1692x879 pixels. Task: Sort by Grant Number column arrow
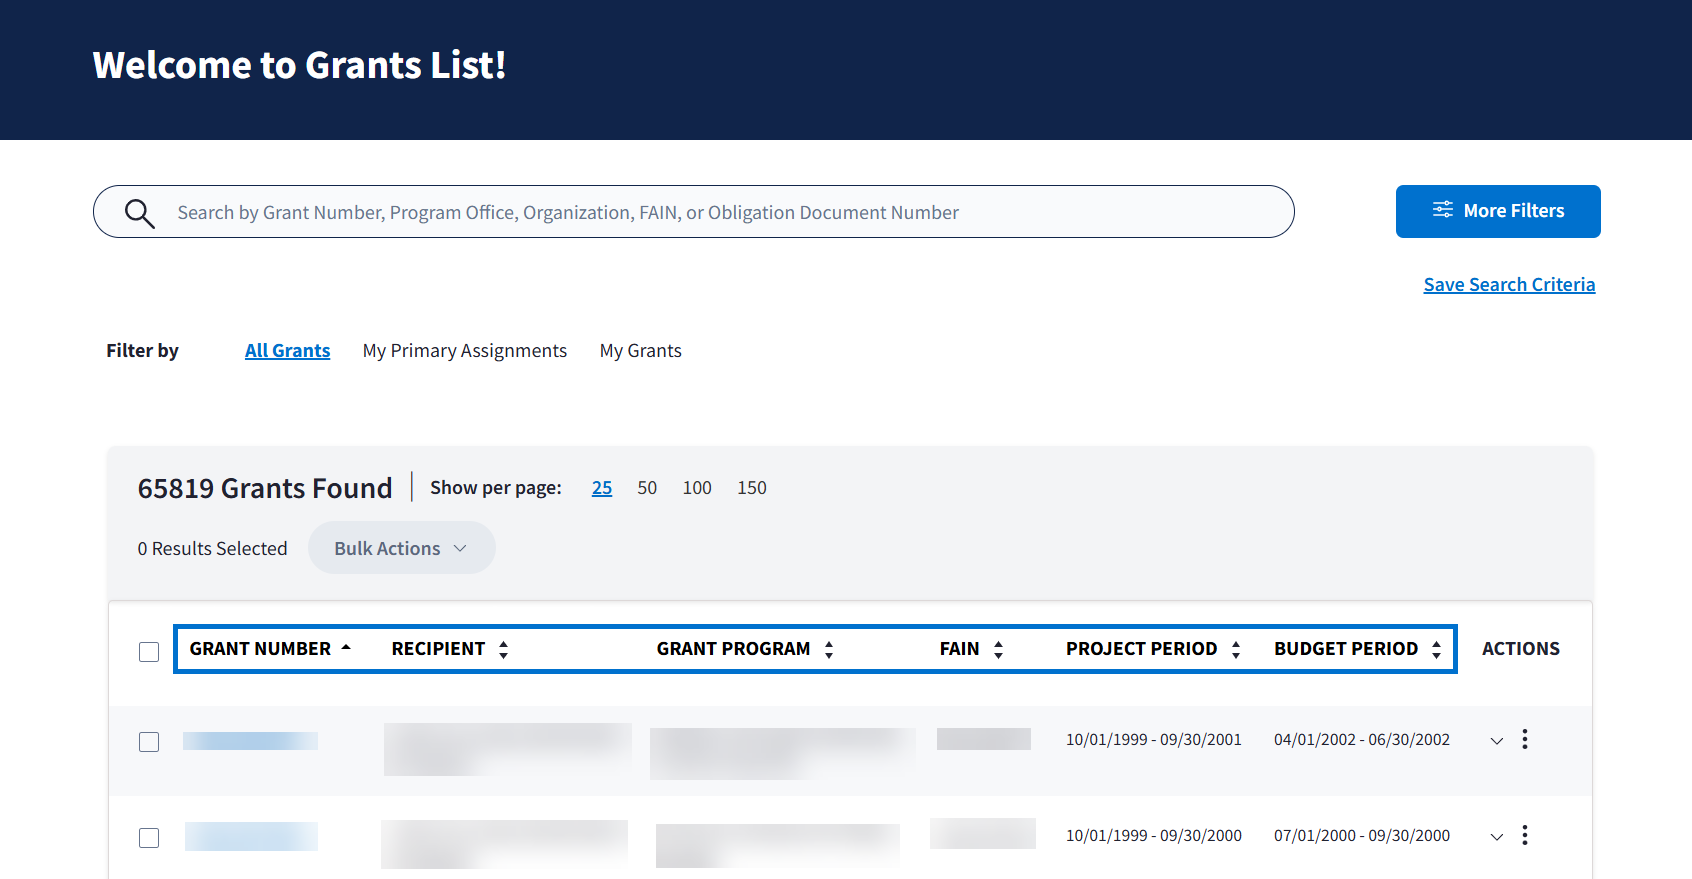point(346,648)
